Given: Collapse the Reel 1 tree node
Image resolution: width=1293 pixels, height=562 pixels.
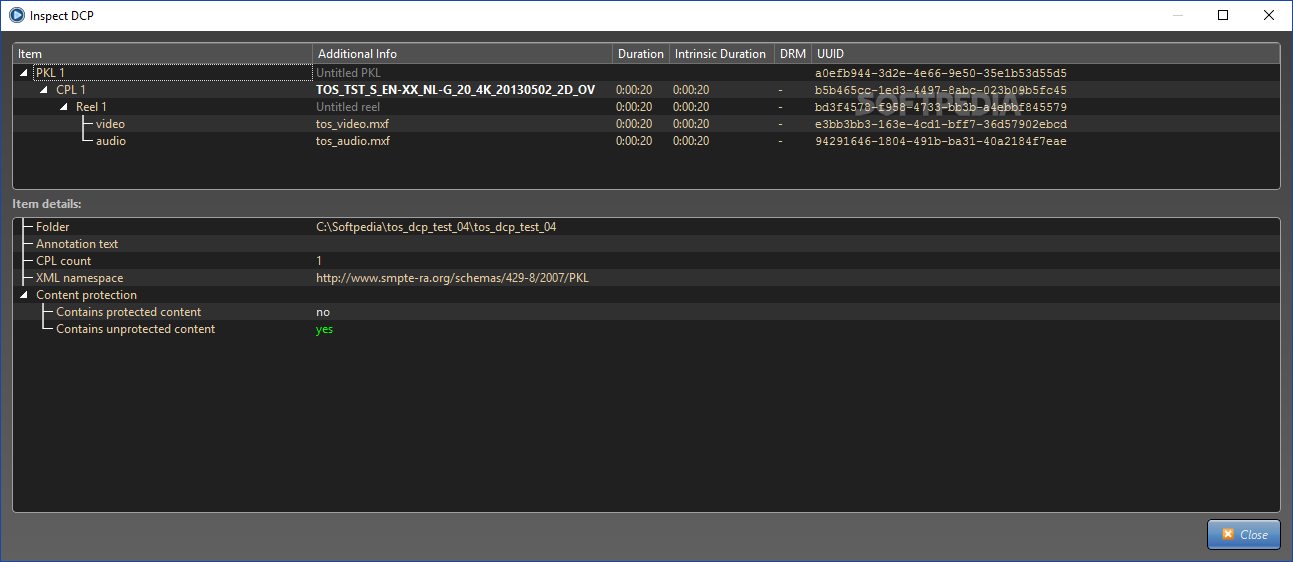Looking at the screenshot, I should [x=64, y=107].
